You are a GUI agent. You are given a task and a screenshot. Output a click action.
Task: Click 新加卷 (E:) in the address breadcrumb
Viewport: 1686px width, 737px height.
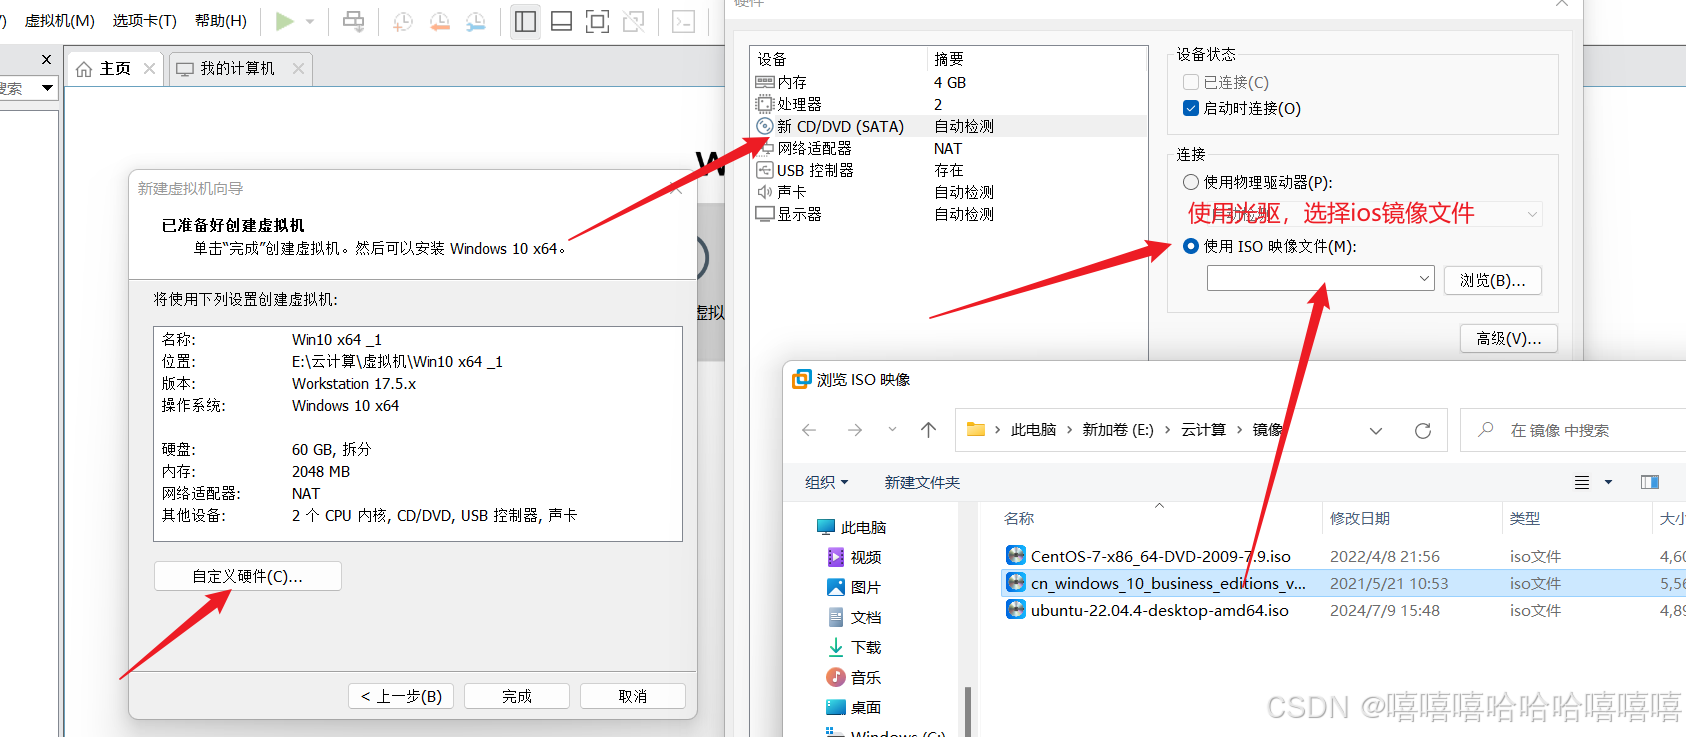1118,430
